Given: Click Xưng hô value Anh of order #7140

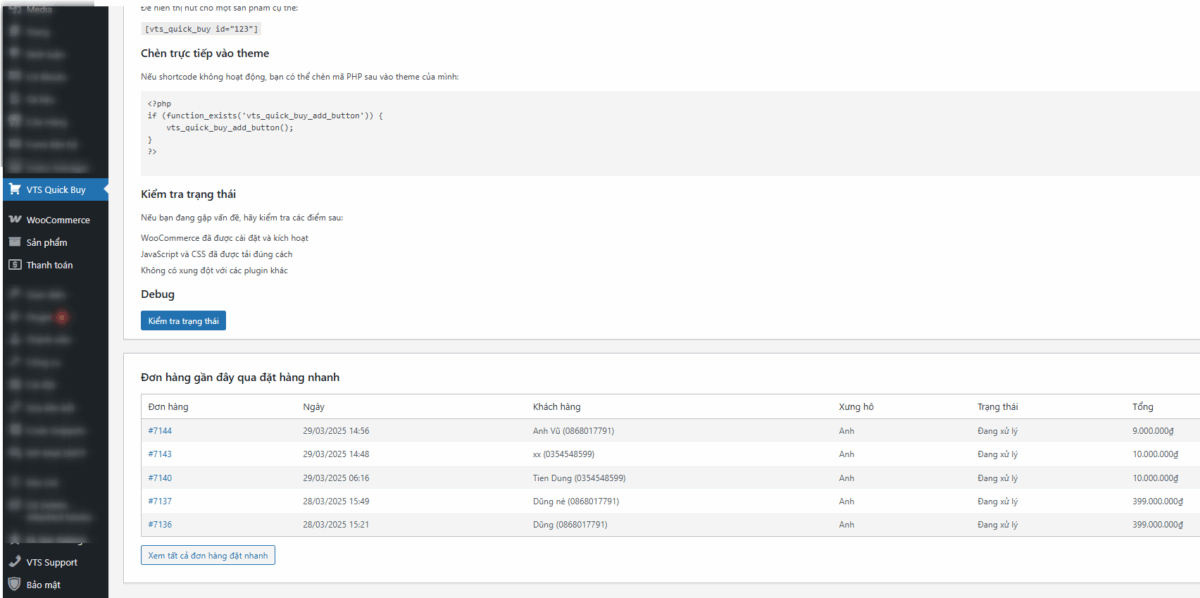Looking at the screenshot, I should (x=847, y=478).
